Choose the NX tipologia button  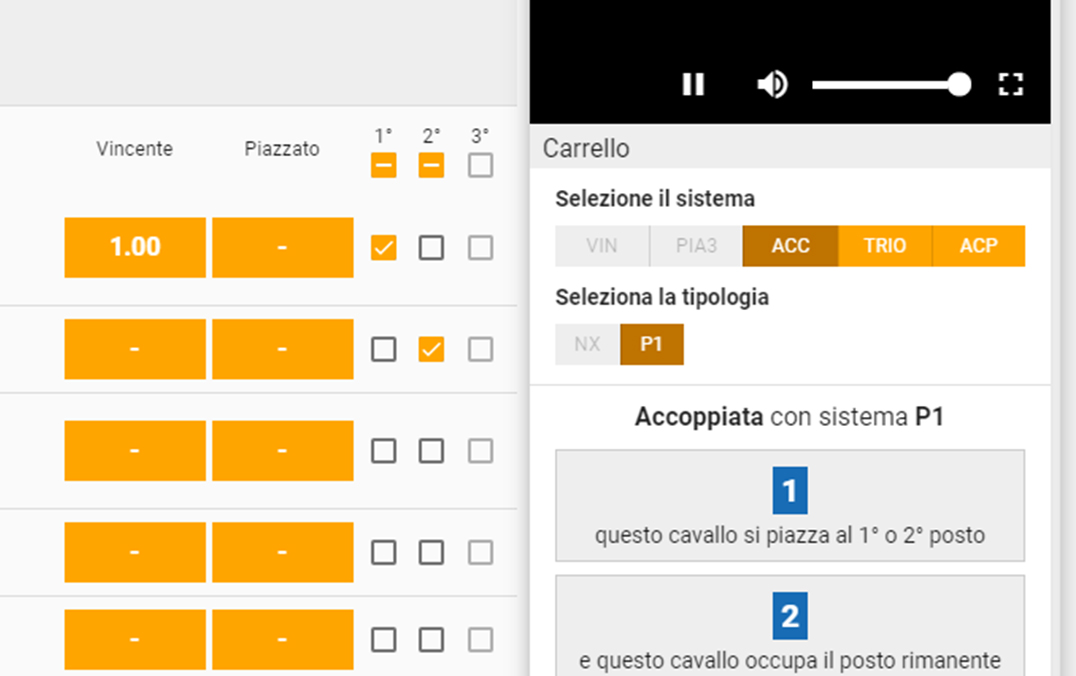(587, 345)
